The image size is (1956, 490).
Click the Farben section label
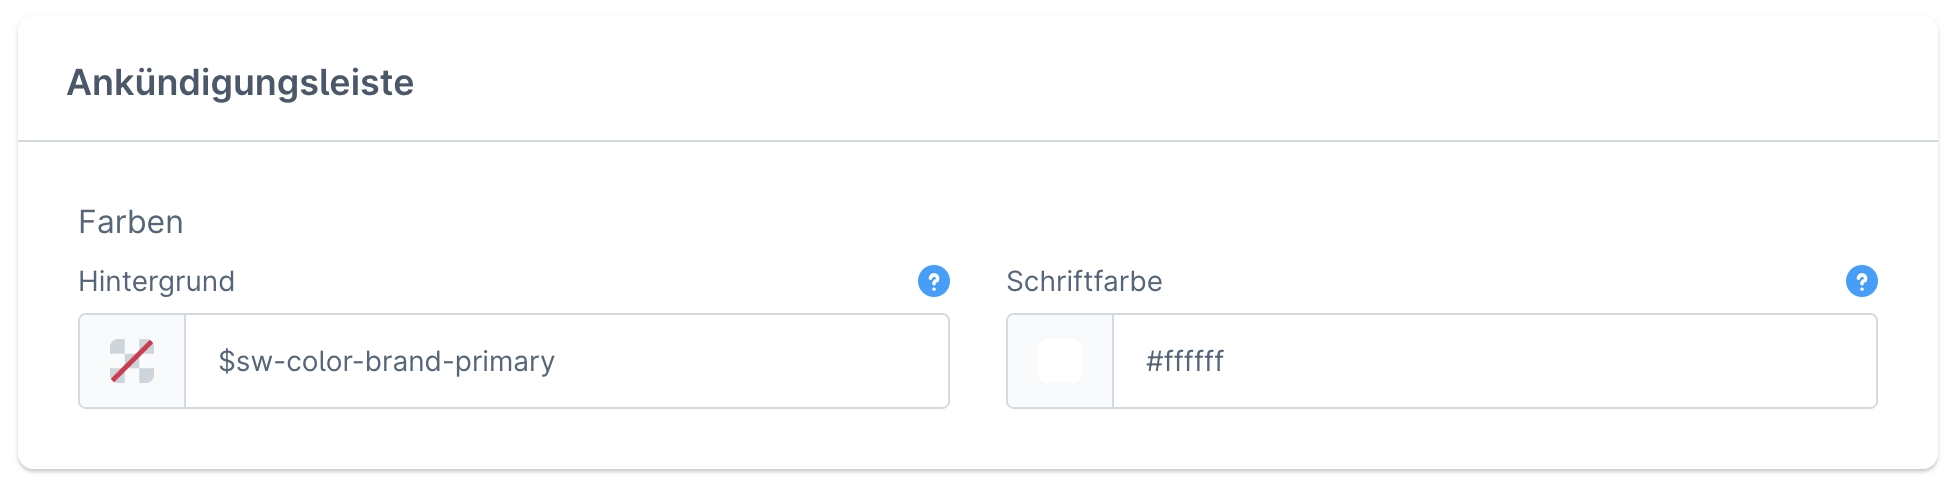point(131,222)
